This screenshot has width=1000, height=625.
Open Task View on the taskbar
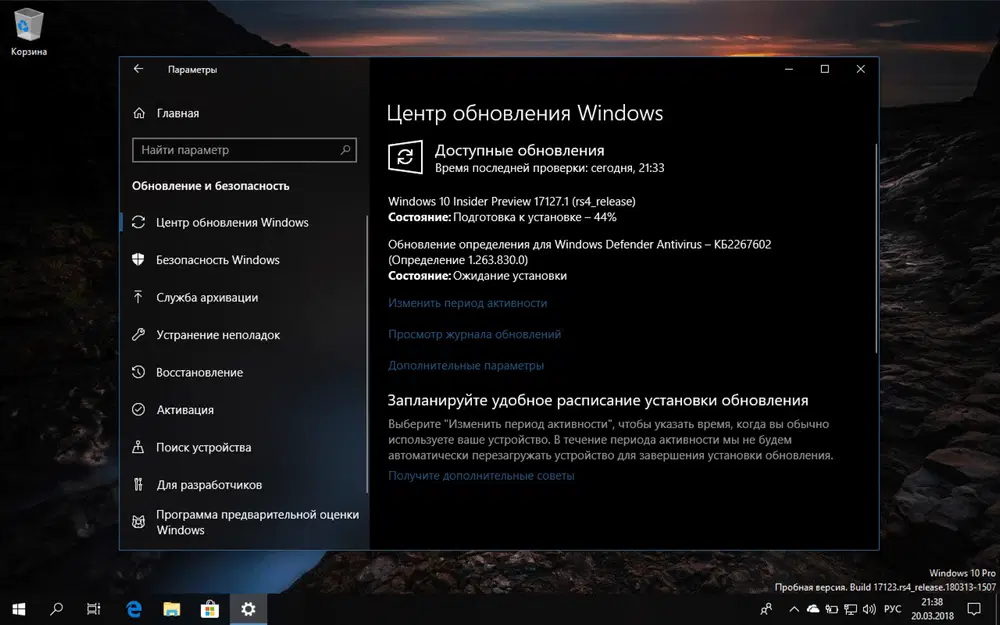[x=93, y=609]
